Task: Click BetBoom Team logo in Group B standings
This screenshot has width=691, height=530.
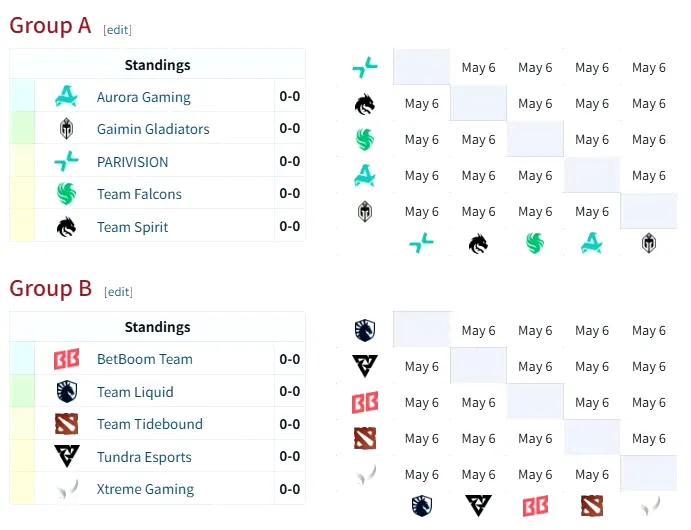Action: (x=67, y=359)
